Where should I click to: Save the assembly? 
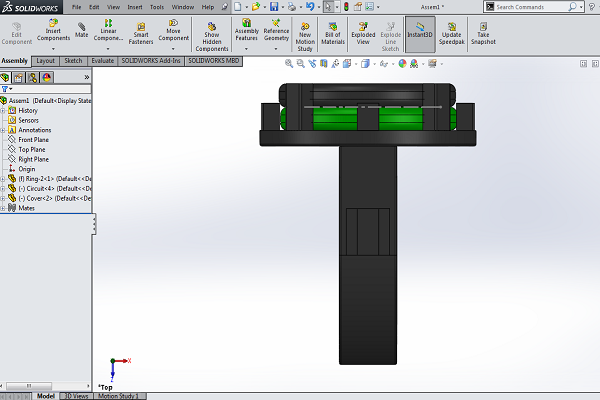[274, 7]
